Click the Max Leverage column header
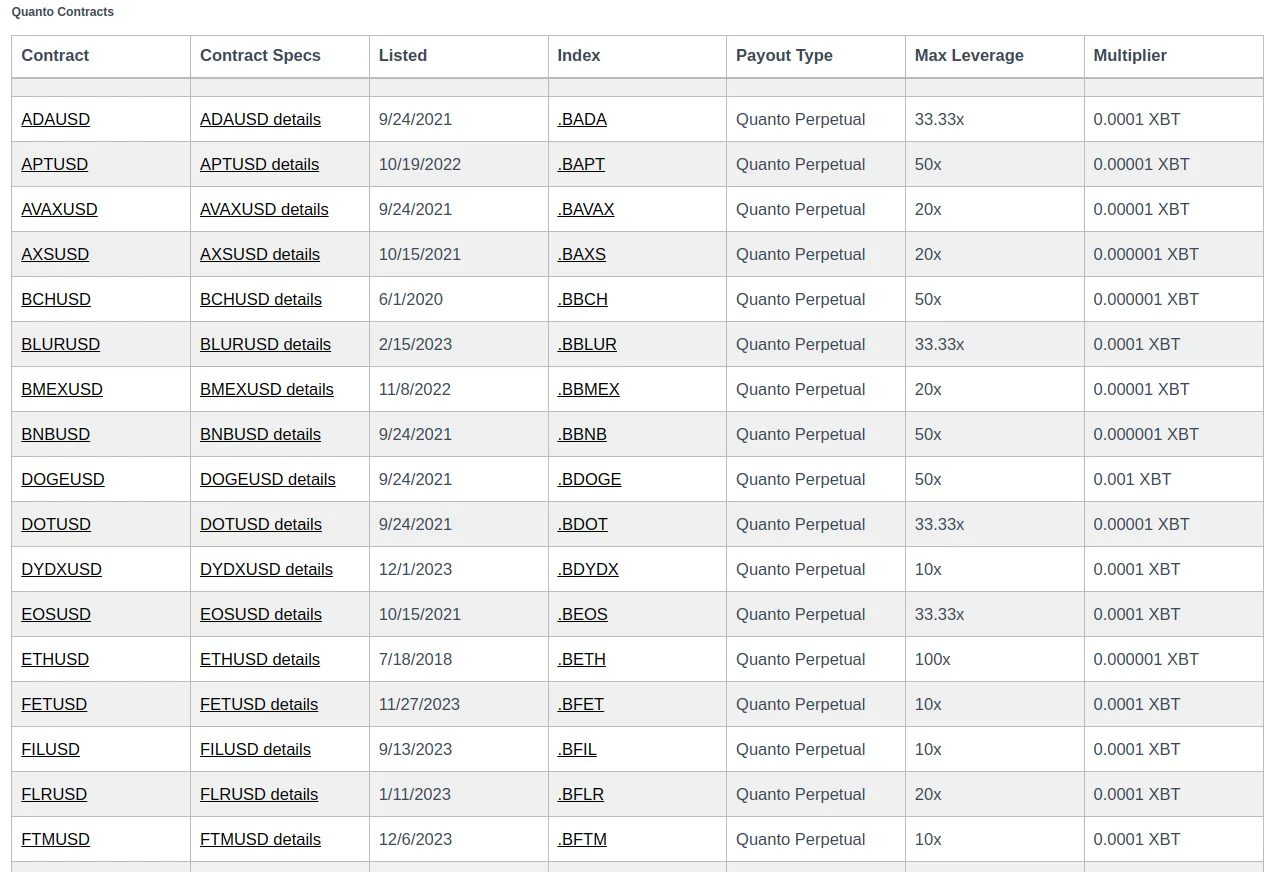 click(968, 56)
